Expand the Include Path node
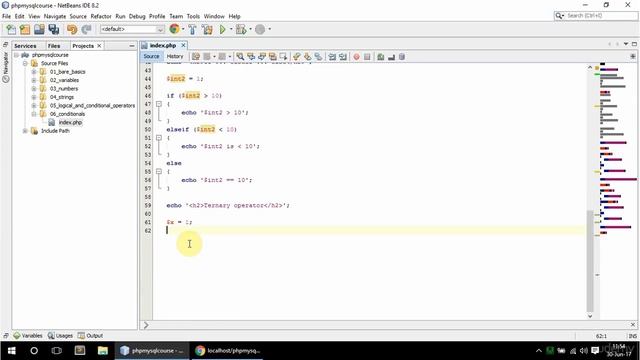 tap(25, 131)
